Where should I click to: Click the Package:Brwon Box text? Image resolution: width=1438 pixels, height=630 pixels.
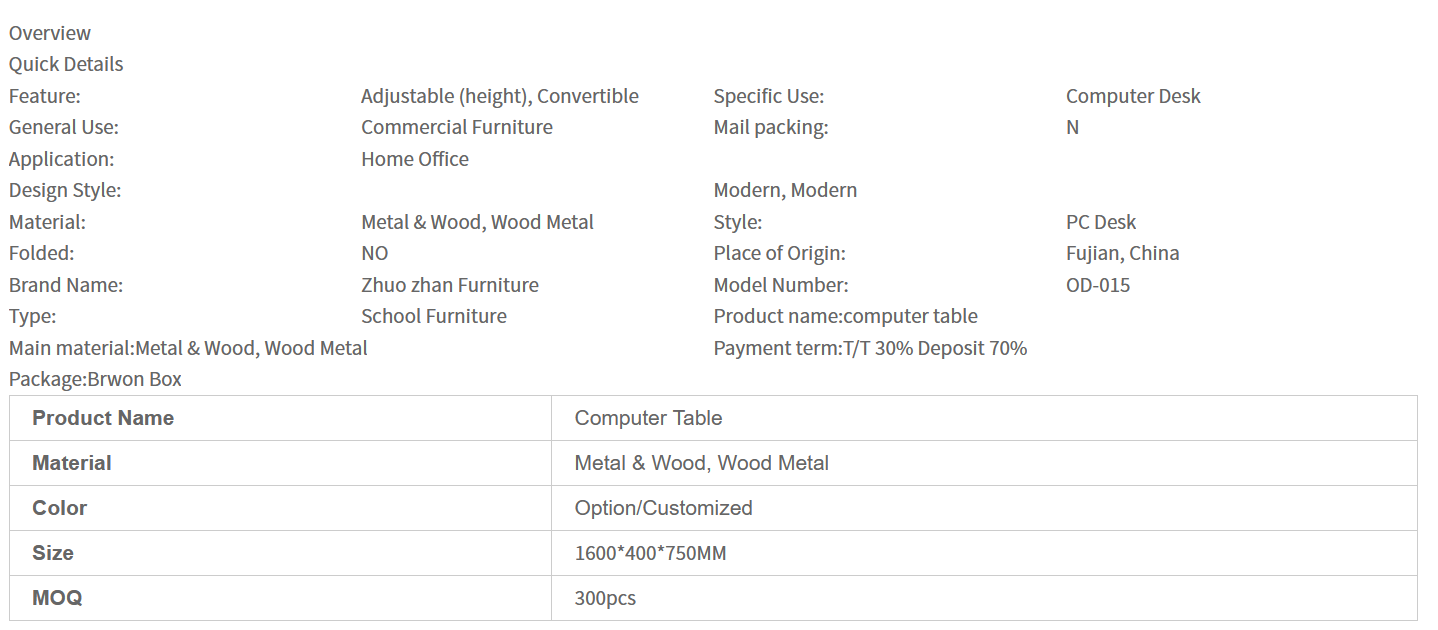tap(95, 379)
